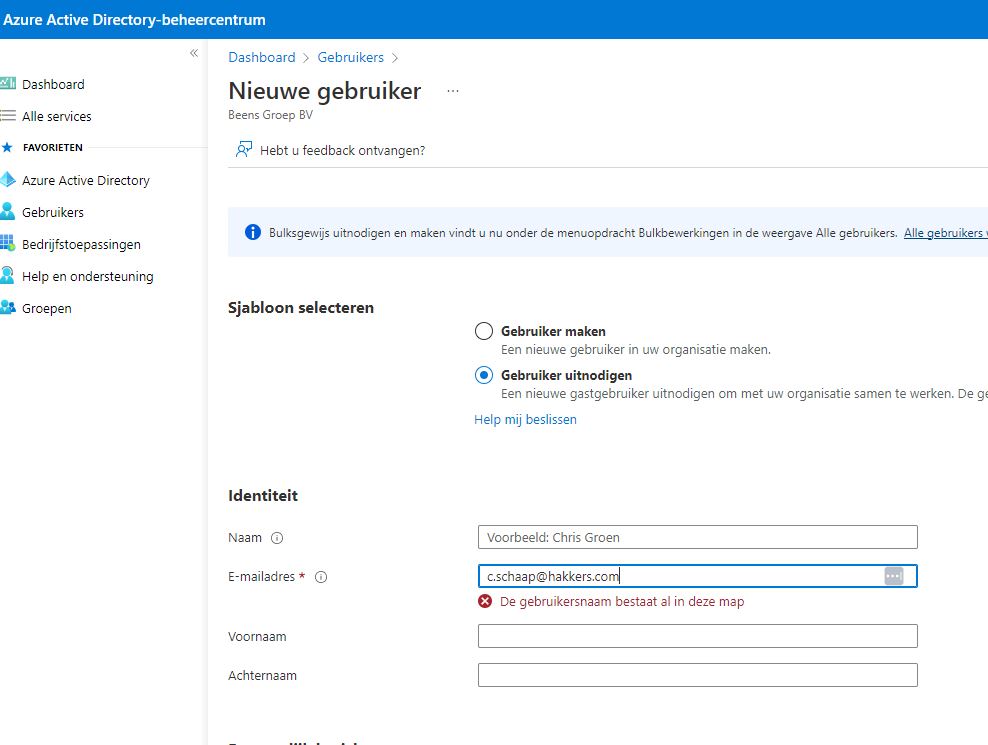Image resolution: width=988 pixels, height=745 pixels.
Task: Click the 'Identiteit' section heading
Action: tap(263, 495)
